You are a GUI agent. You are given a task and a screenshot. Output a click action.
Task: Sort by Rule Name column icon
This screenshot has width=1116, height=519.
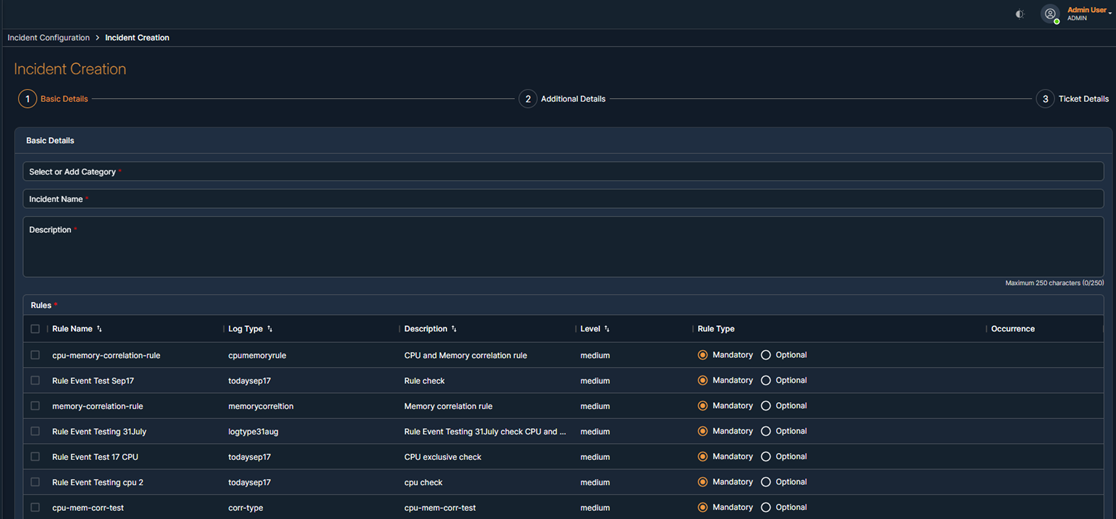coord(99,329)
